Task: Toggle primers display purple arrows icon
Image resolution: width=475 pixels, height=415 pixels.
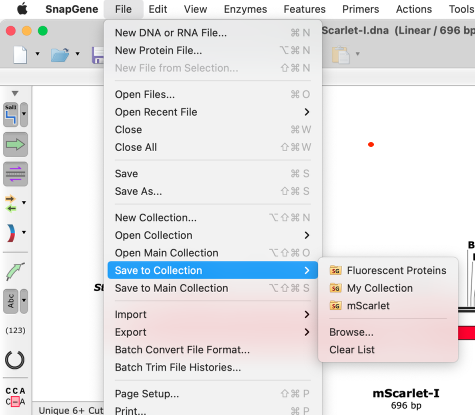Action: 15,174
